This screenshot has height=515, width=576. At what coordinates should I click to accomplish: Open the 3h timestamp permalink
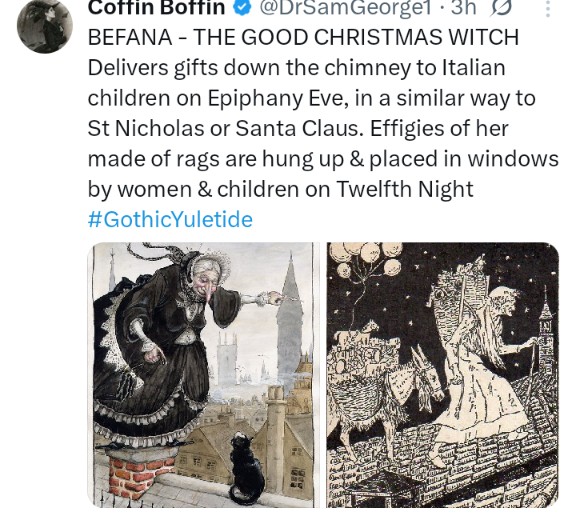(463, 7)
